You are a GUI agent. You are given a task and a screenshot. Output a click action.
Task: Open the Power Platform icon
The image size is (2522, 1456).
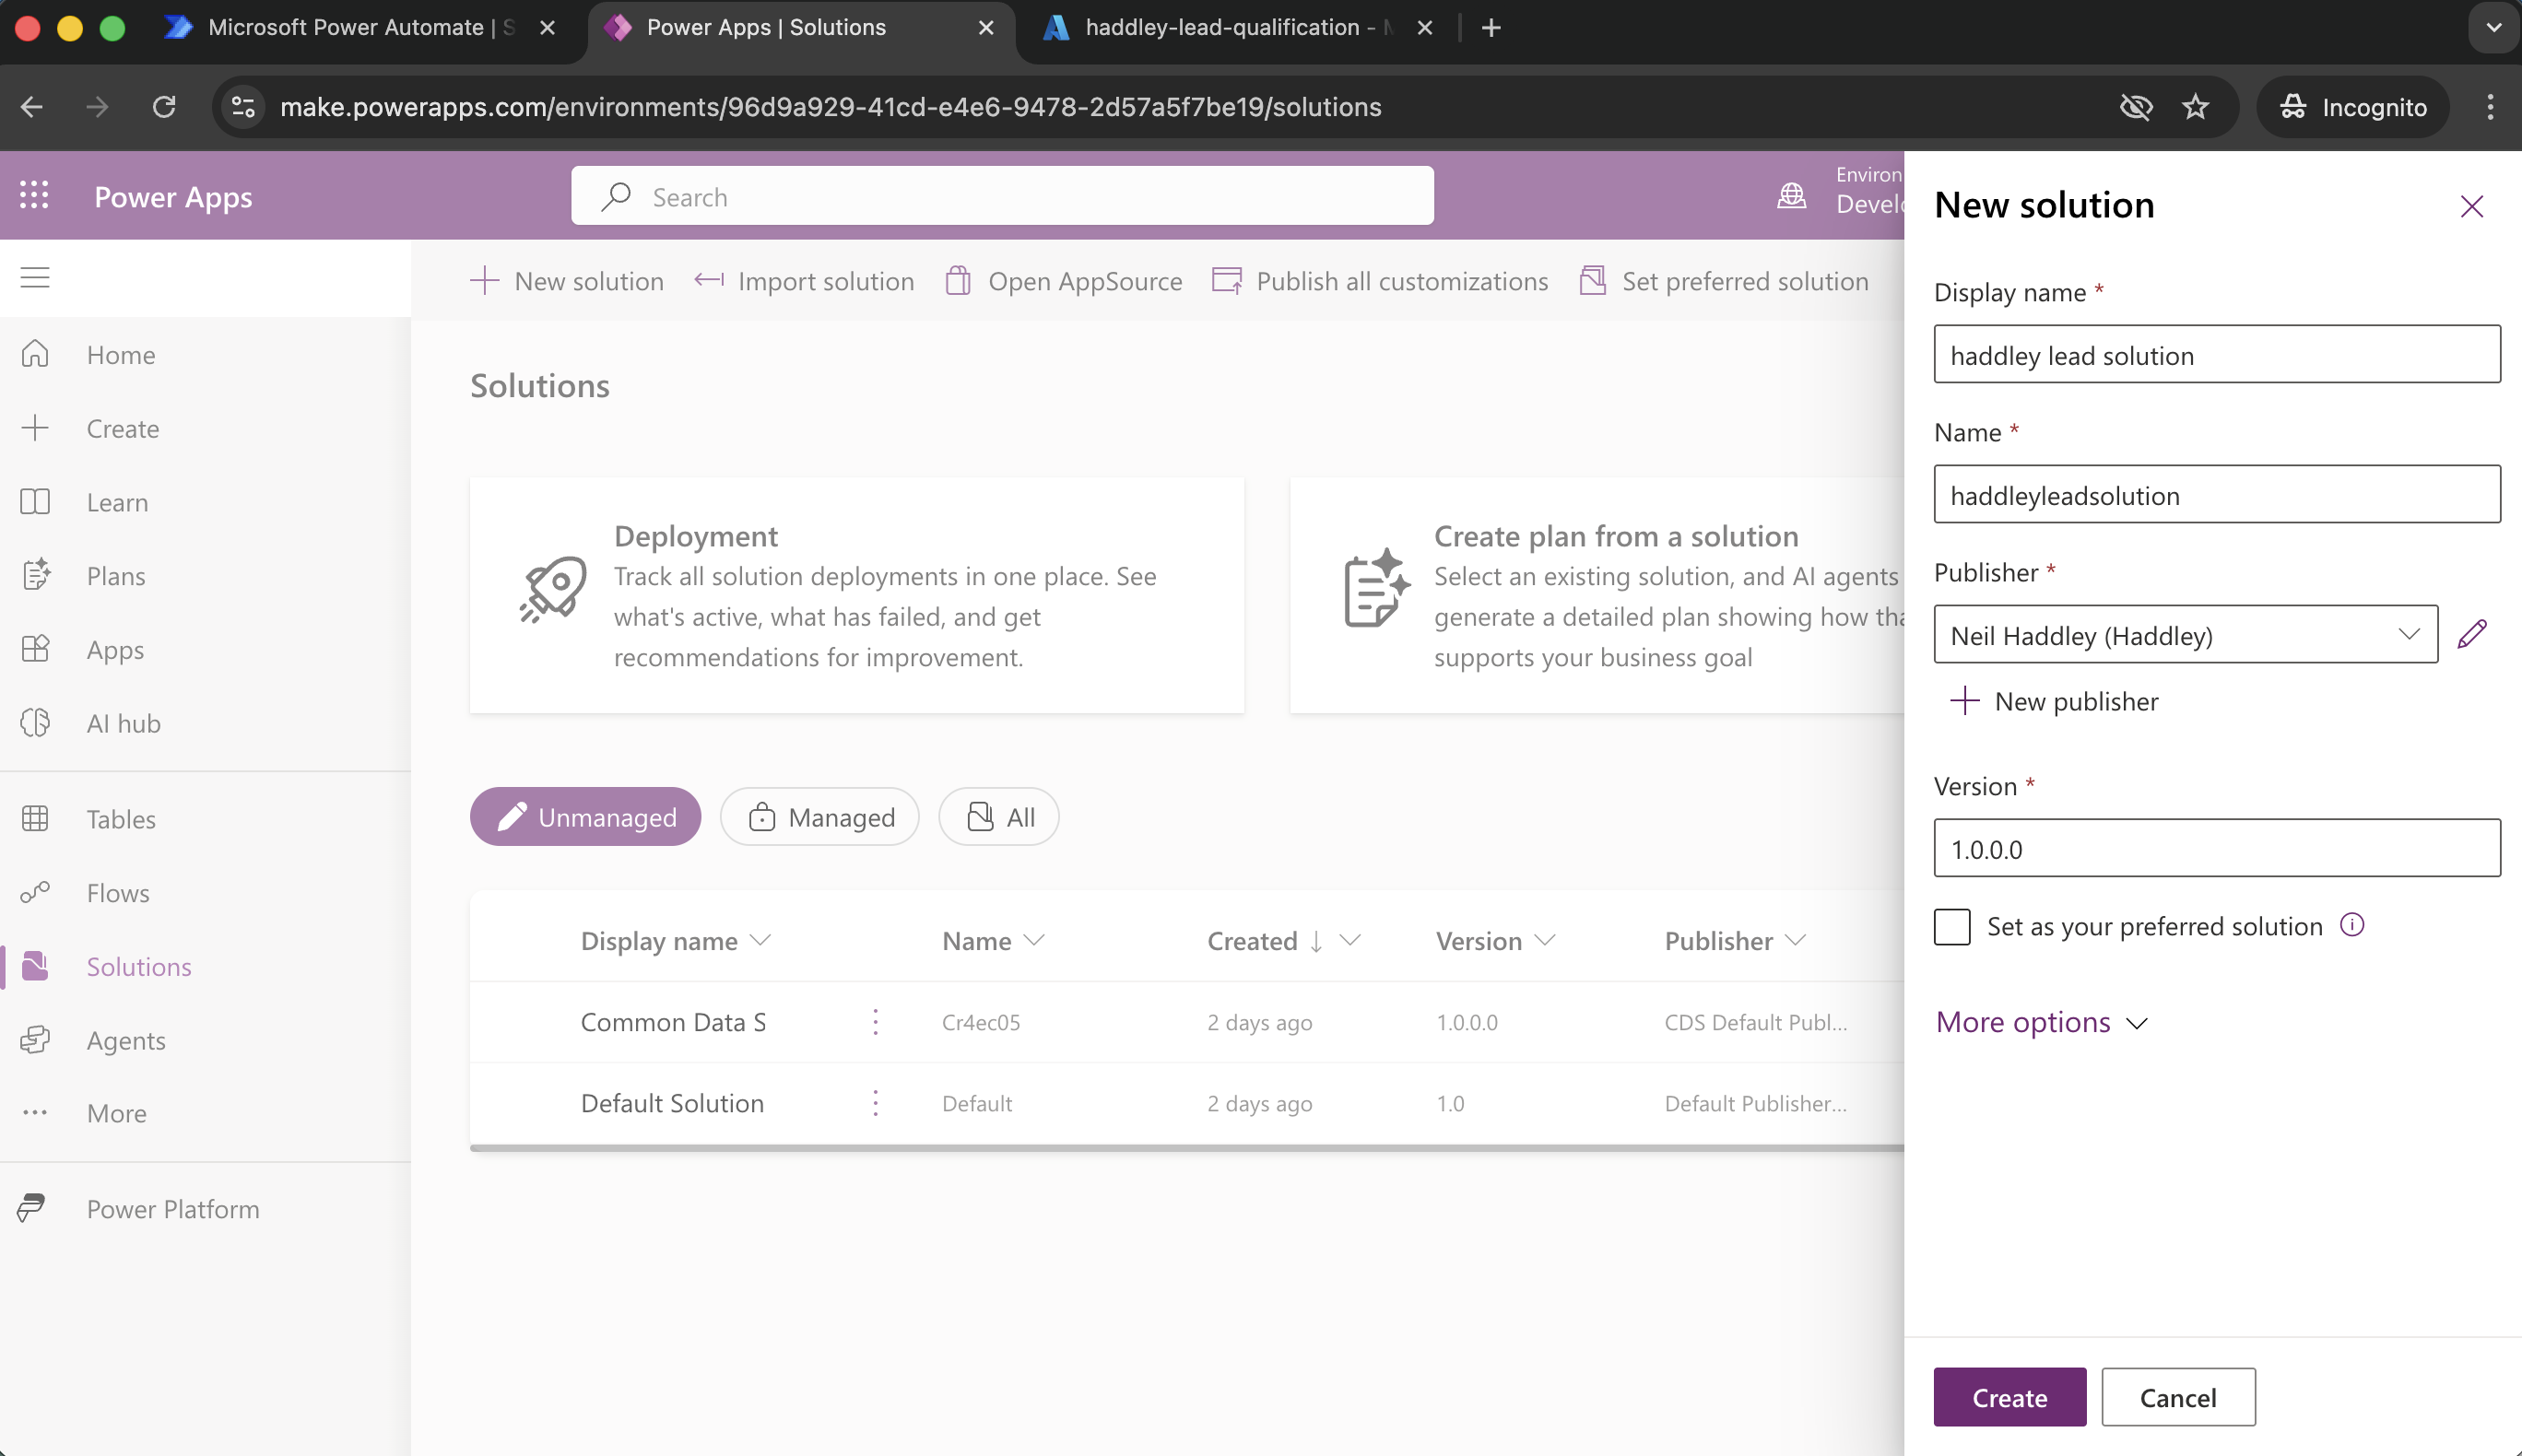[x=32, y=1208]
